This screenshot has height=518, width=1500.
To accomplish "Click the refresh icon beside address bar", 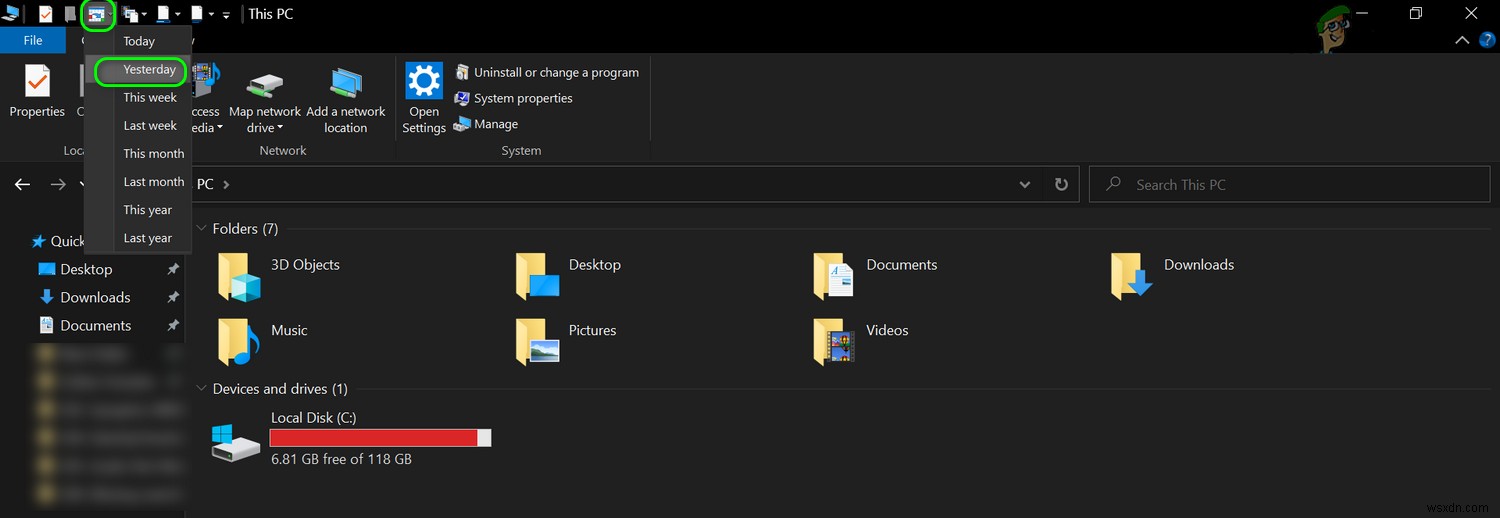I will 1061,185.
